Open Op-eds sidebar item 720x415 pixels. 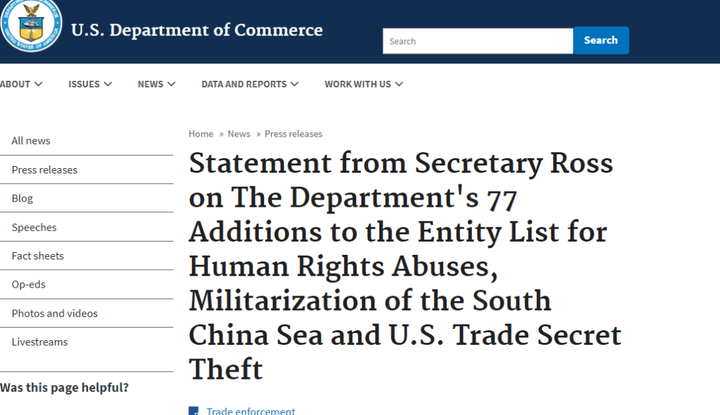tap(86, 284)
